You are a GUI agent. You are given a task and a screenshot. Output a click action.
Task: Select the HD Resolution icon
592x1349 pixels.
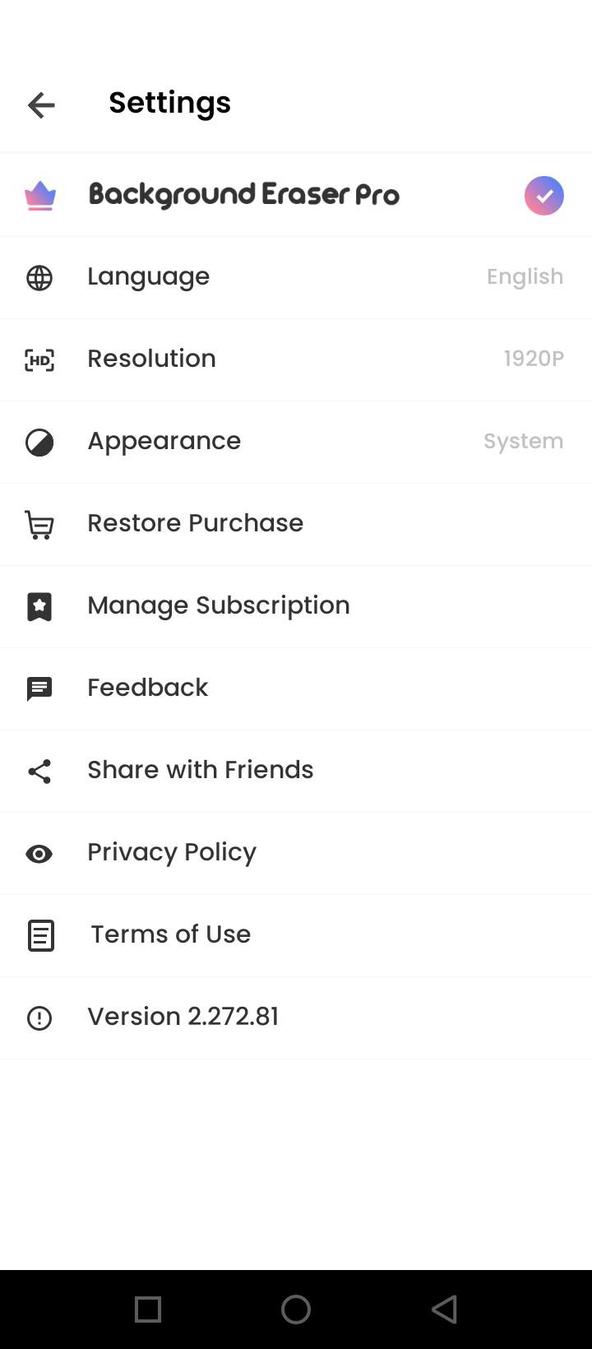pyautogui.click(x=39, y=360)
